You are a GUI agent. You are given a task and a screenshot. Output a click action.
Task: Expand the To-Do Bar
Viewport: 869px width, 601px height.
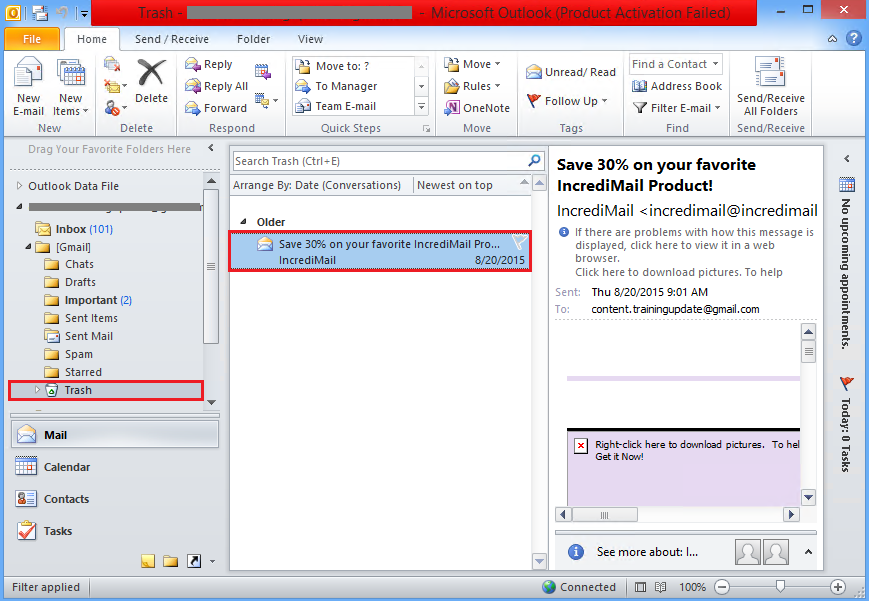point(846,159)
